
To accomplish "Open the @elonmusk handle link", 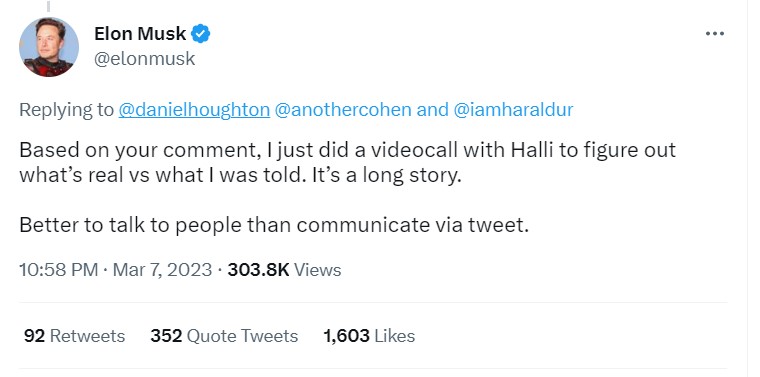I will (144, 59).
